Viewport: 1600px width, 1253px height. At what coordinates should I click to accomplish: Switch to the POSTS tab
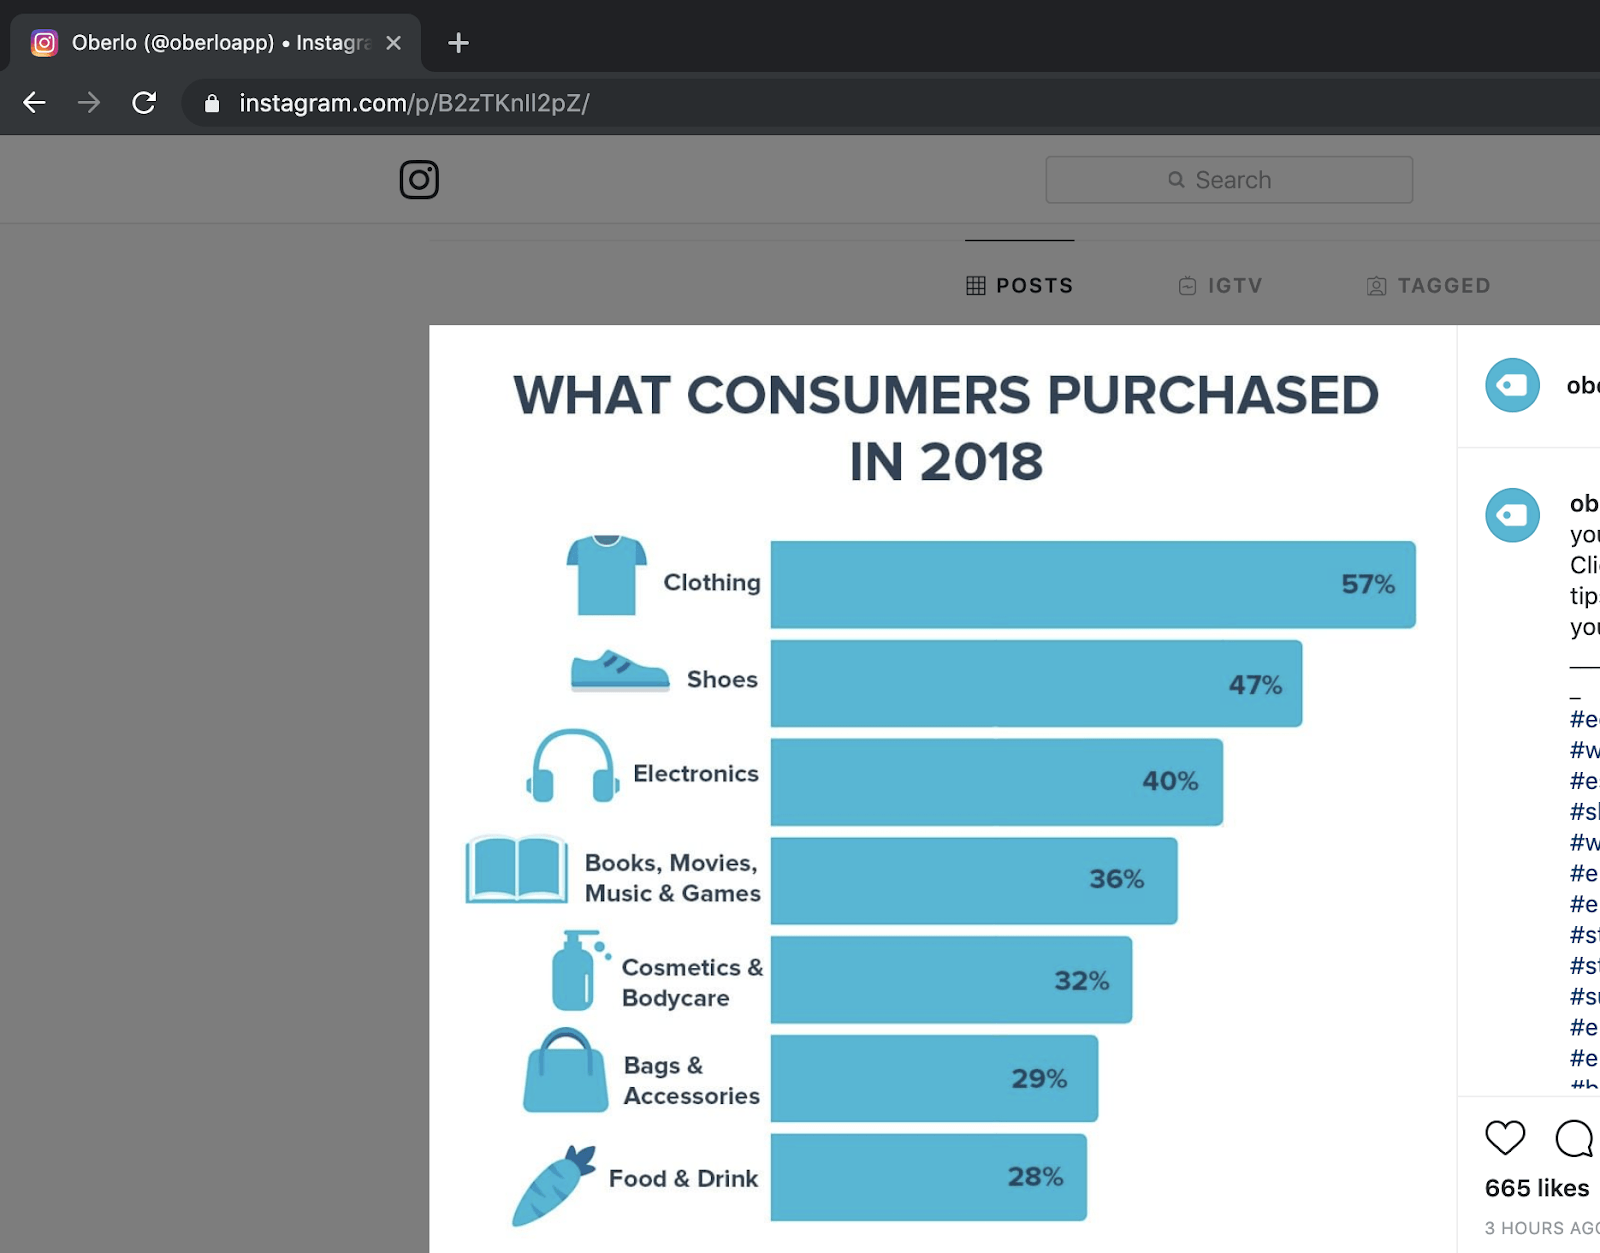pos(1019,286)
